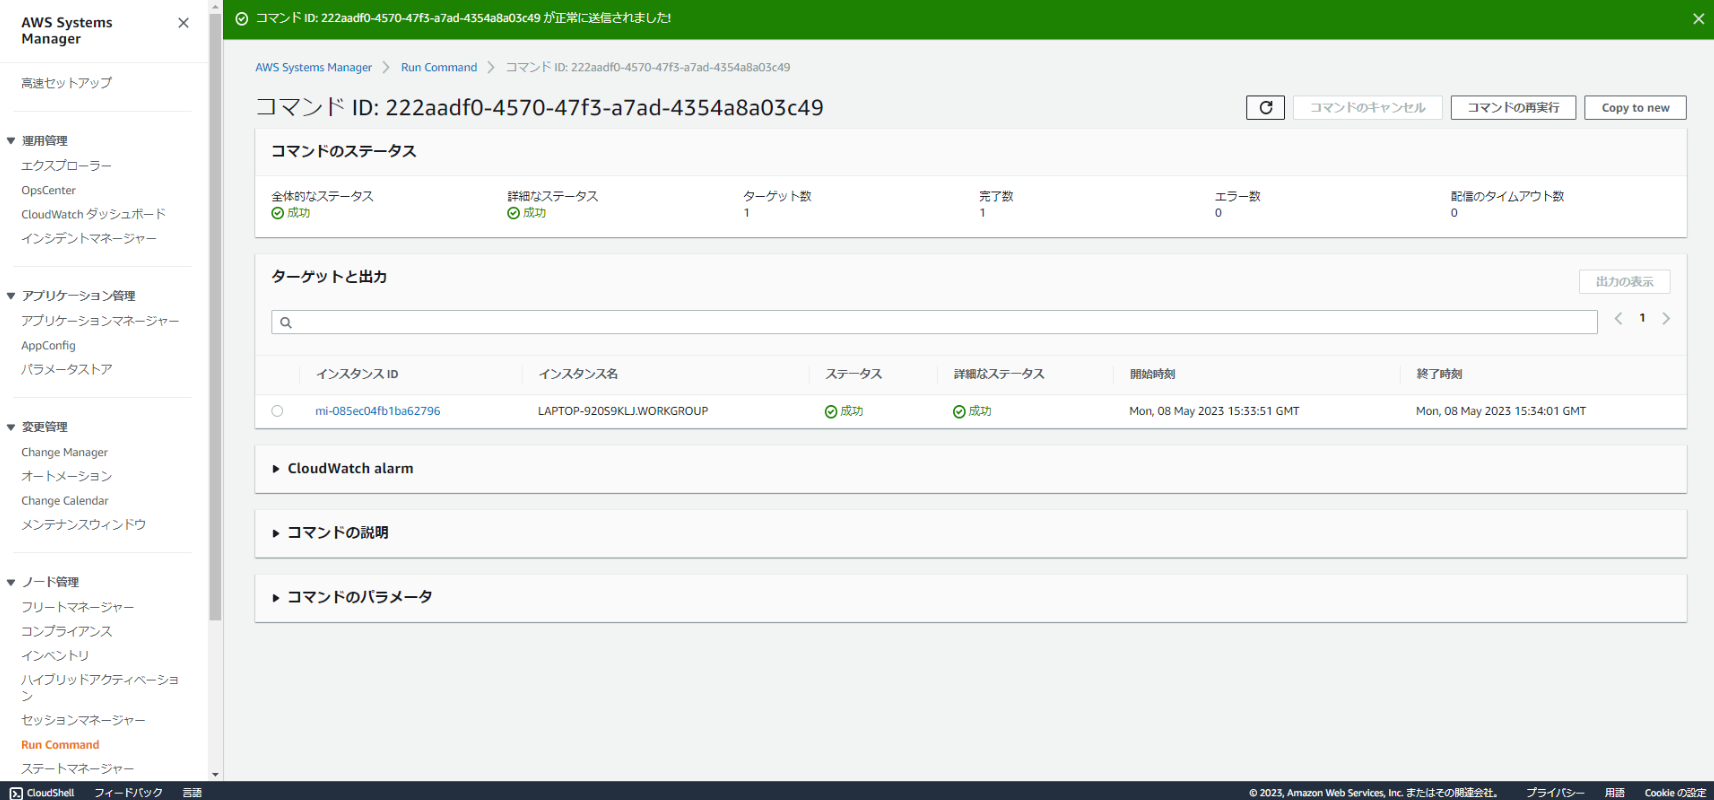Dismiss the green success banner
1714x800 pixels.
[1698, 19]
